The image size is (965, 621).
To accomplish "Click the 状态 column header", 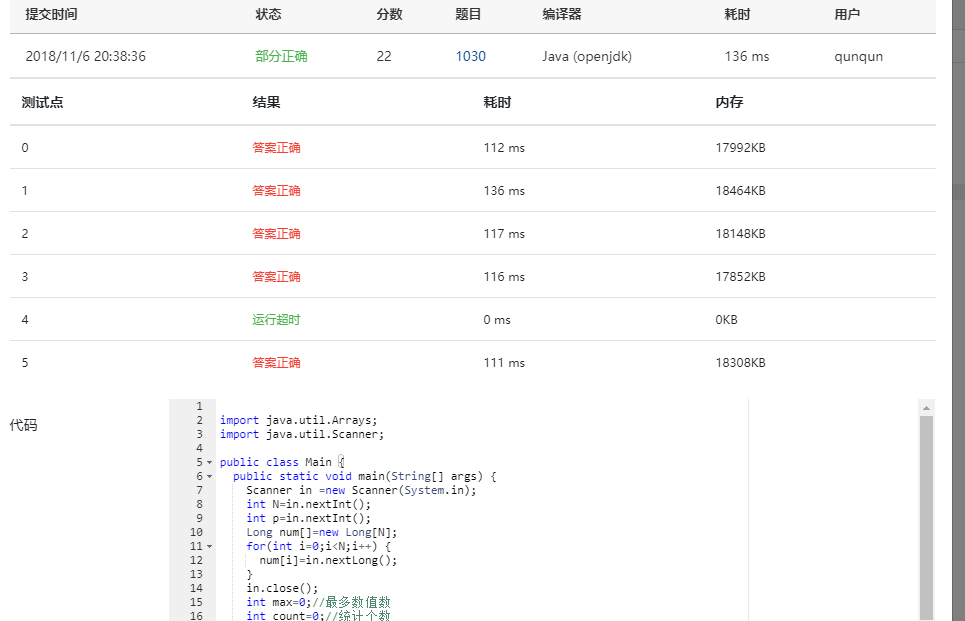I will tap(268, 14).
